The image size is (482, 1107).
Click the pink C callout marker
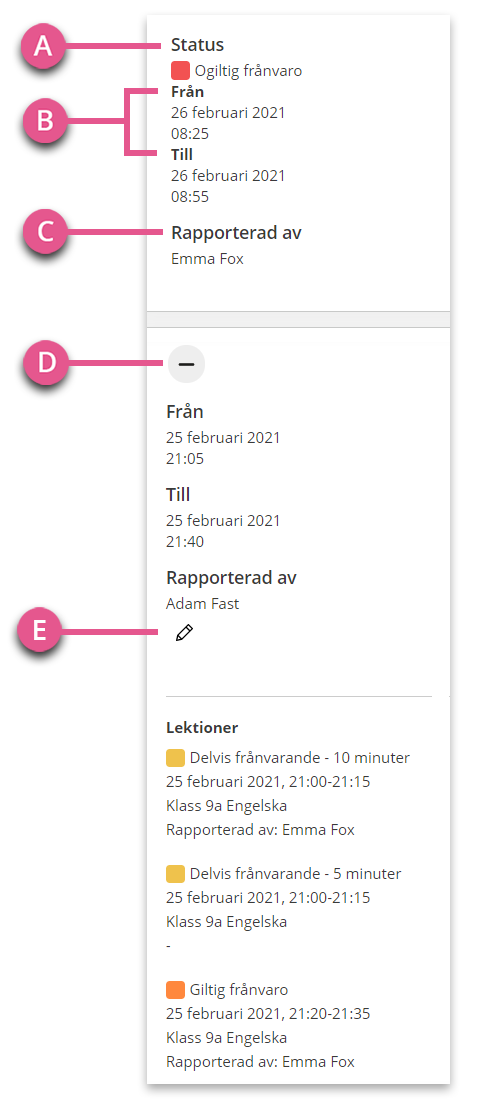click(x=44, y=232)
